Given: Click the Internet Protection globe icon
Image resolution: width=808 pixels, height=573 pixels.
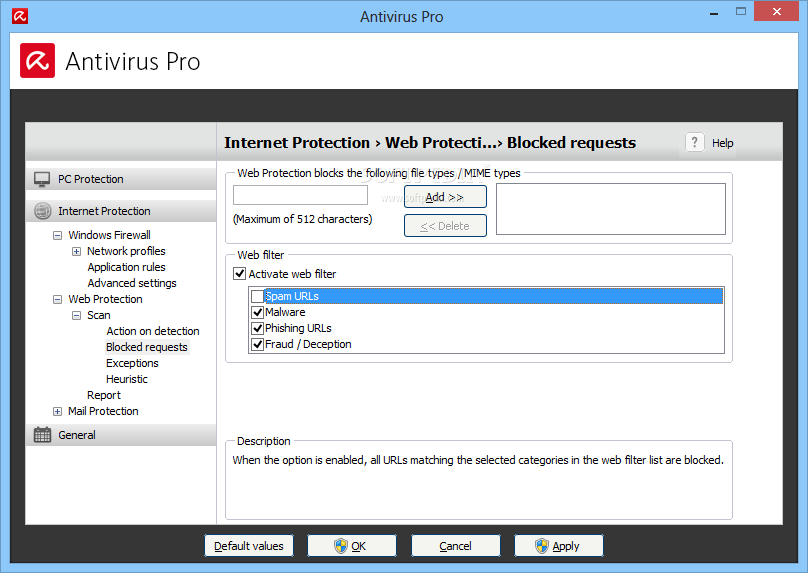Looking at the screenshot, I should 42,211.
